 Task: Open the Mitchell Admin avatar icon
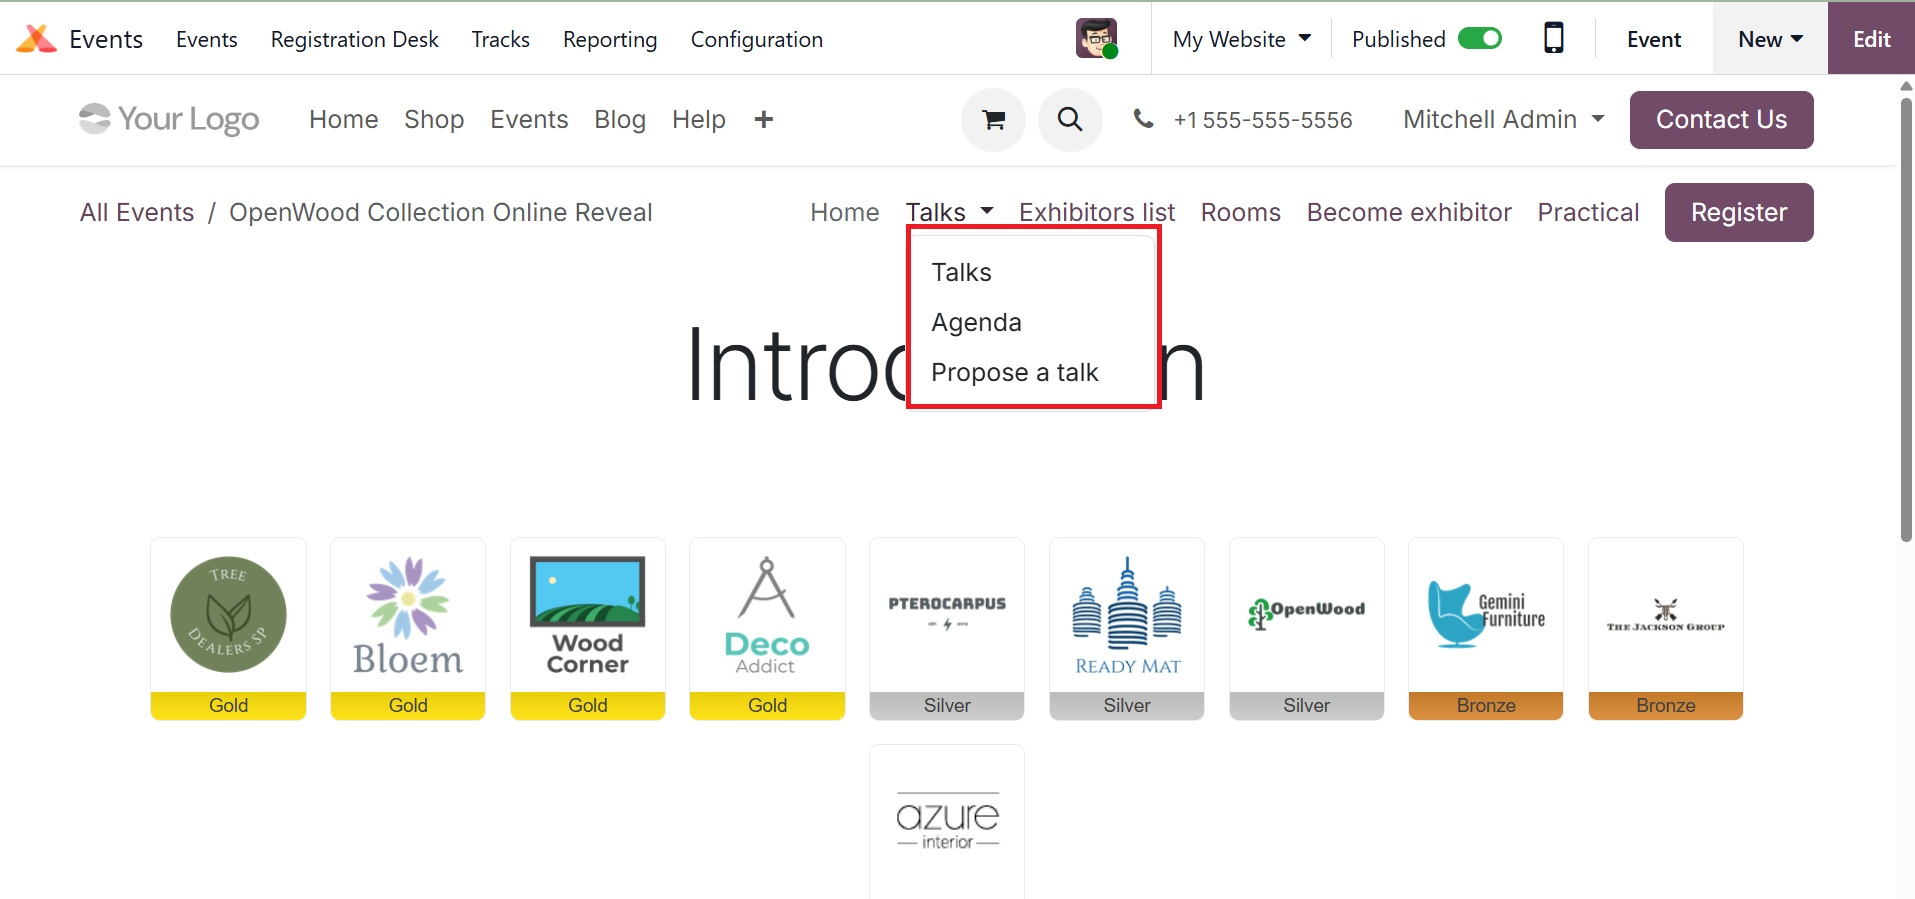pos(1097,39)
